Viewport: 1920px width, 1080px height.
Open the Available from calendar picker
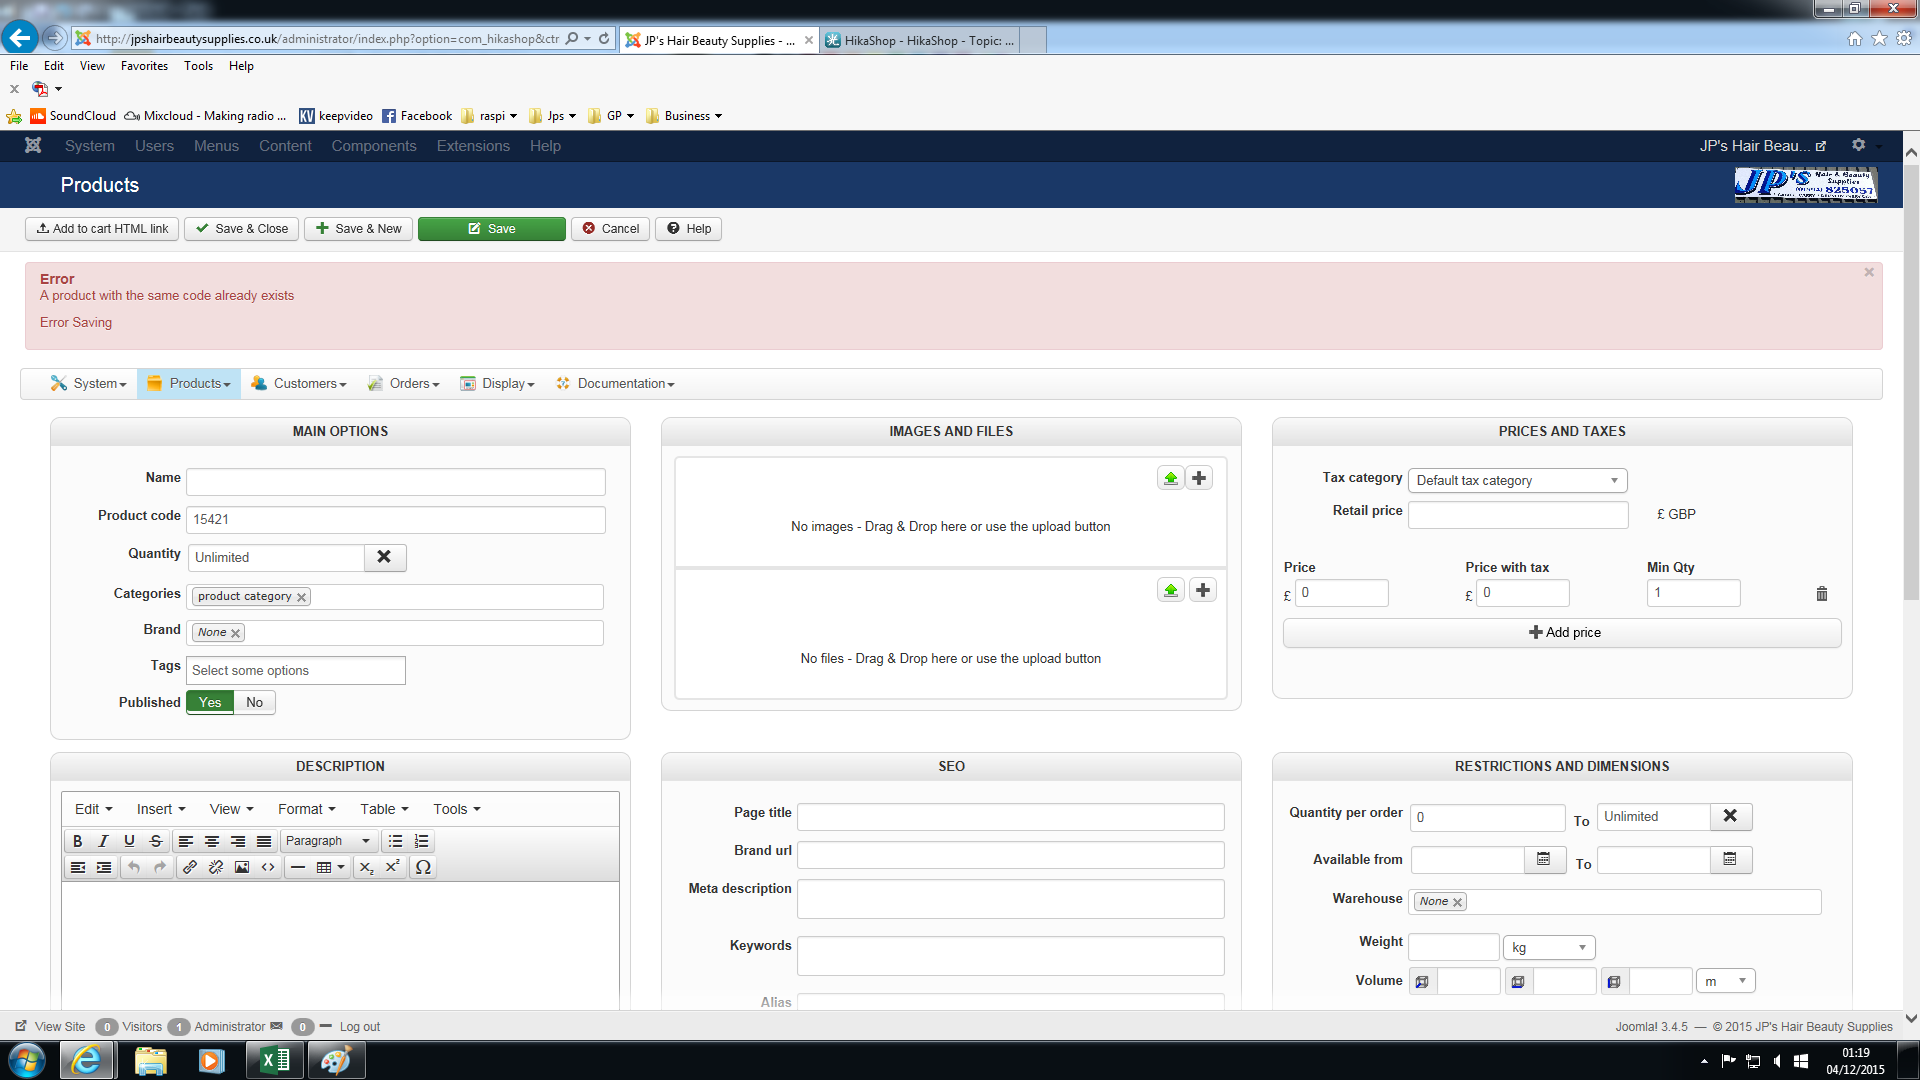[1543, 860]
